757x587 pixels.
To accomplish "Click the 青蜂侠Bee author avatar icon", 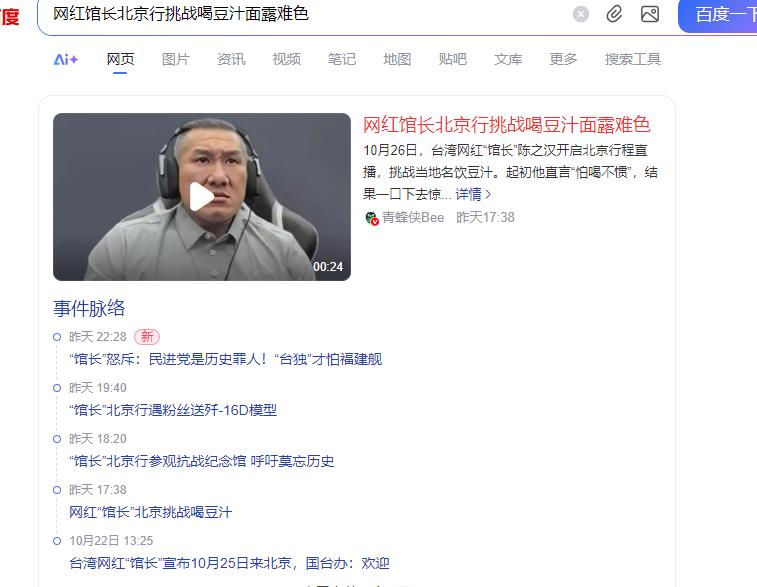I will coord(371,218).
